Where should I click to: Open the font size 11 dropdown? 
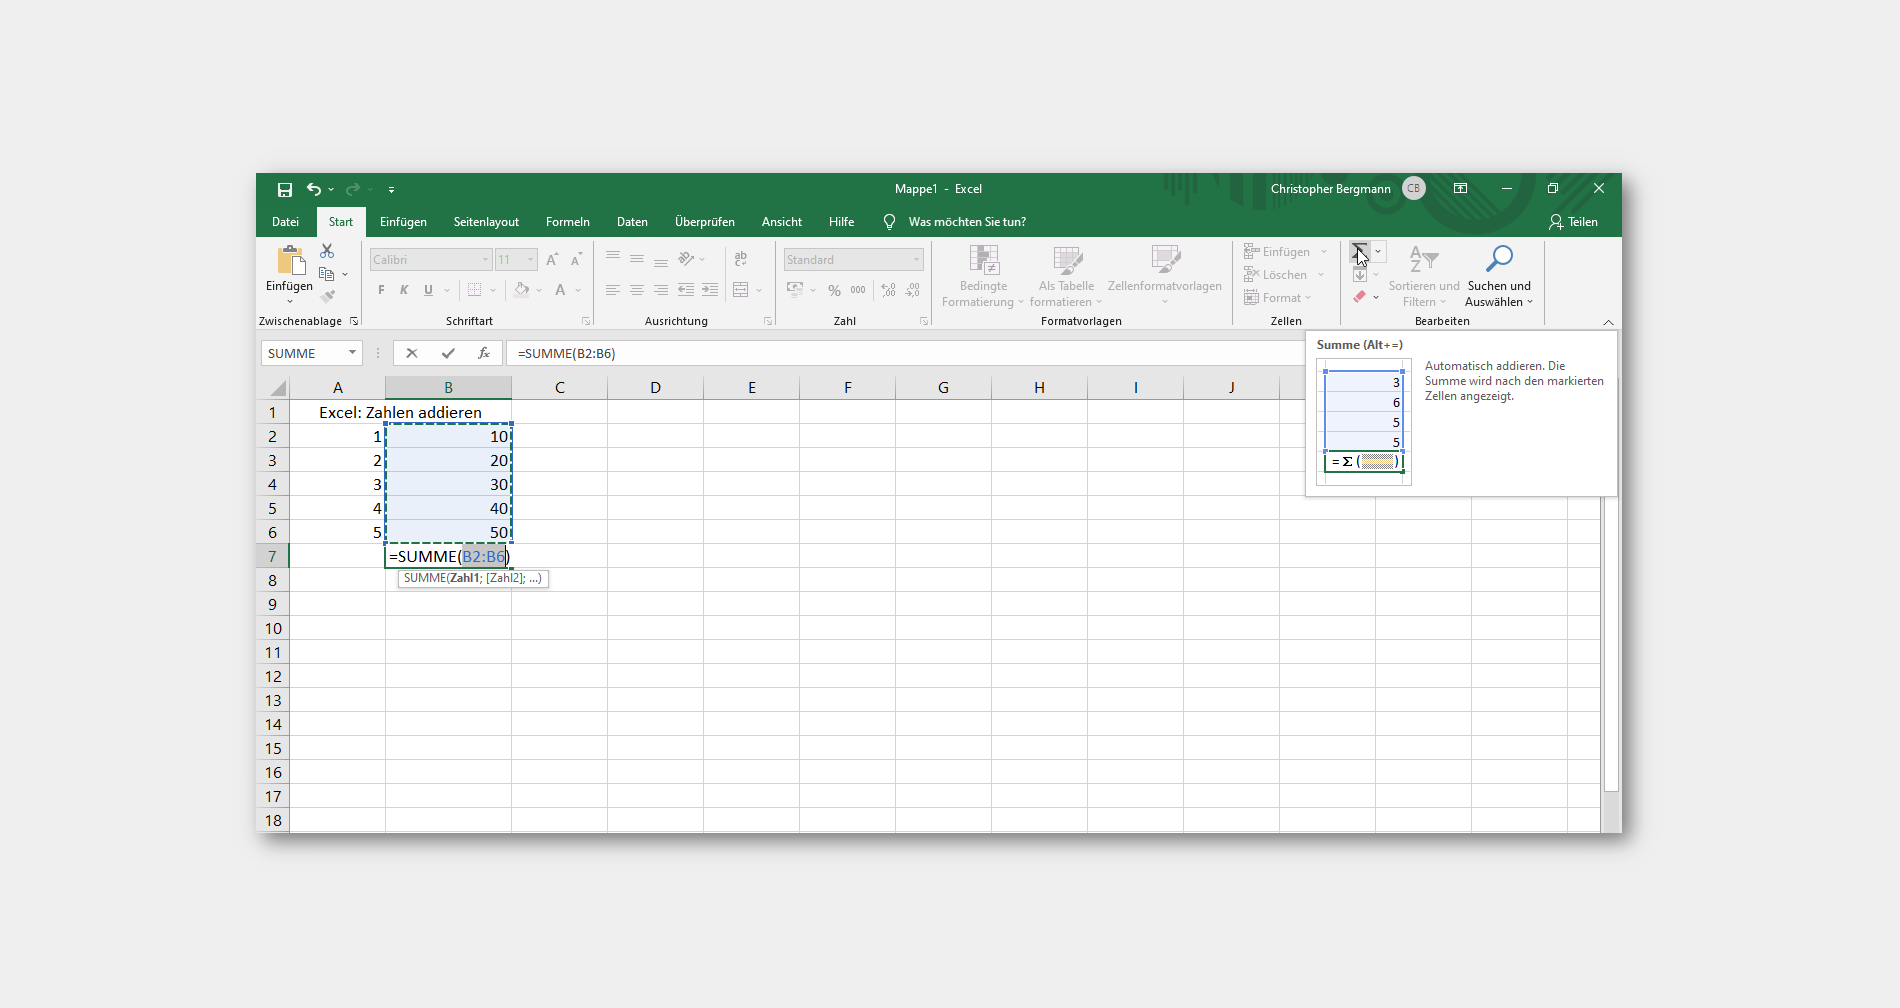click(531, 260)
